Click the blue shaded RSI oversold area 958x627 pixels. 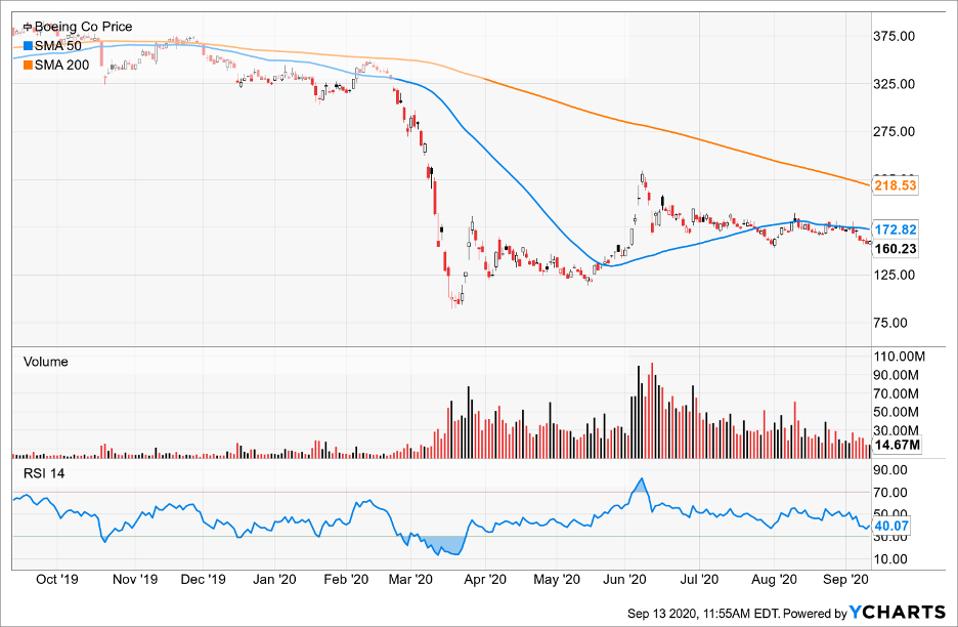(x=446, y=545)
